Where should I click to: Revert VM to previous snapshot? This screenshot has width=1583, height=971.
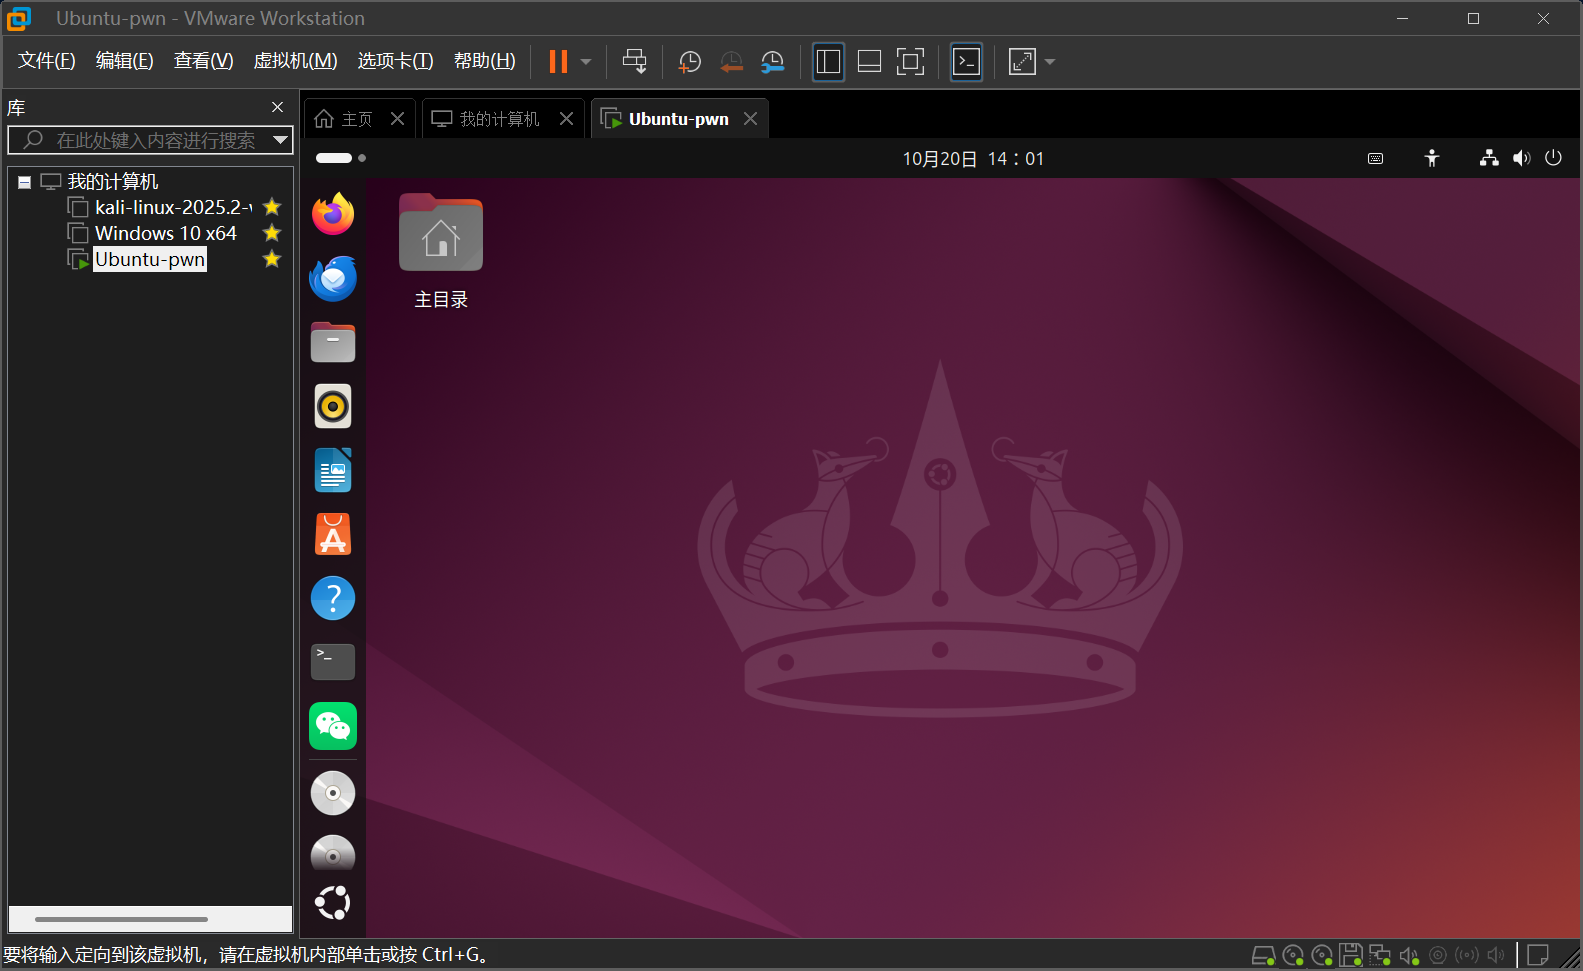[x=731, y=62]
